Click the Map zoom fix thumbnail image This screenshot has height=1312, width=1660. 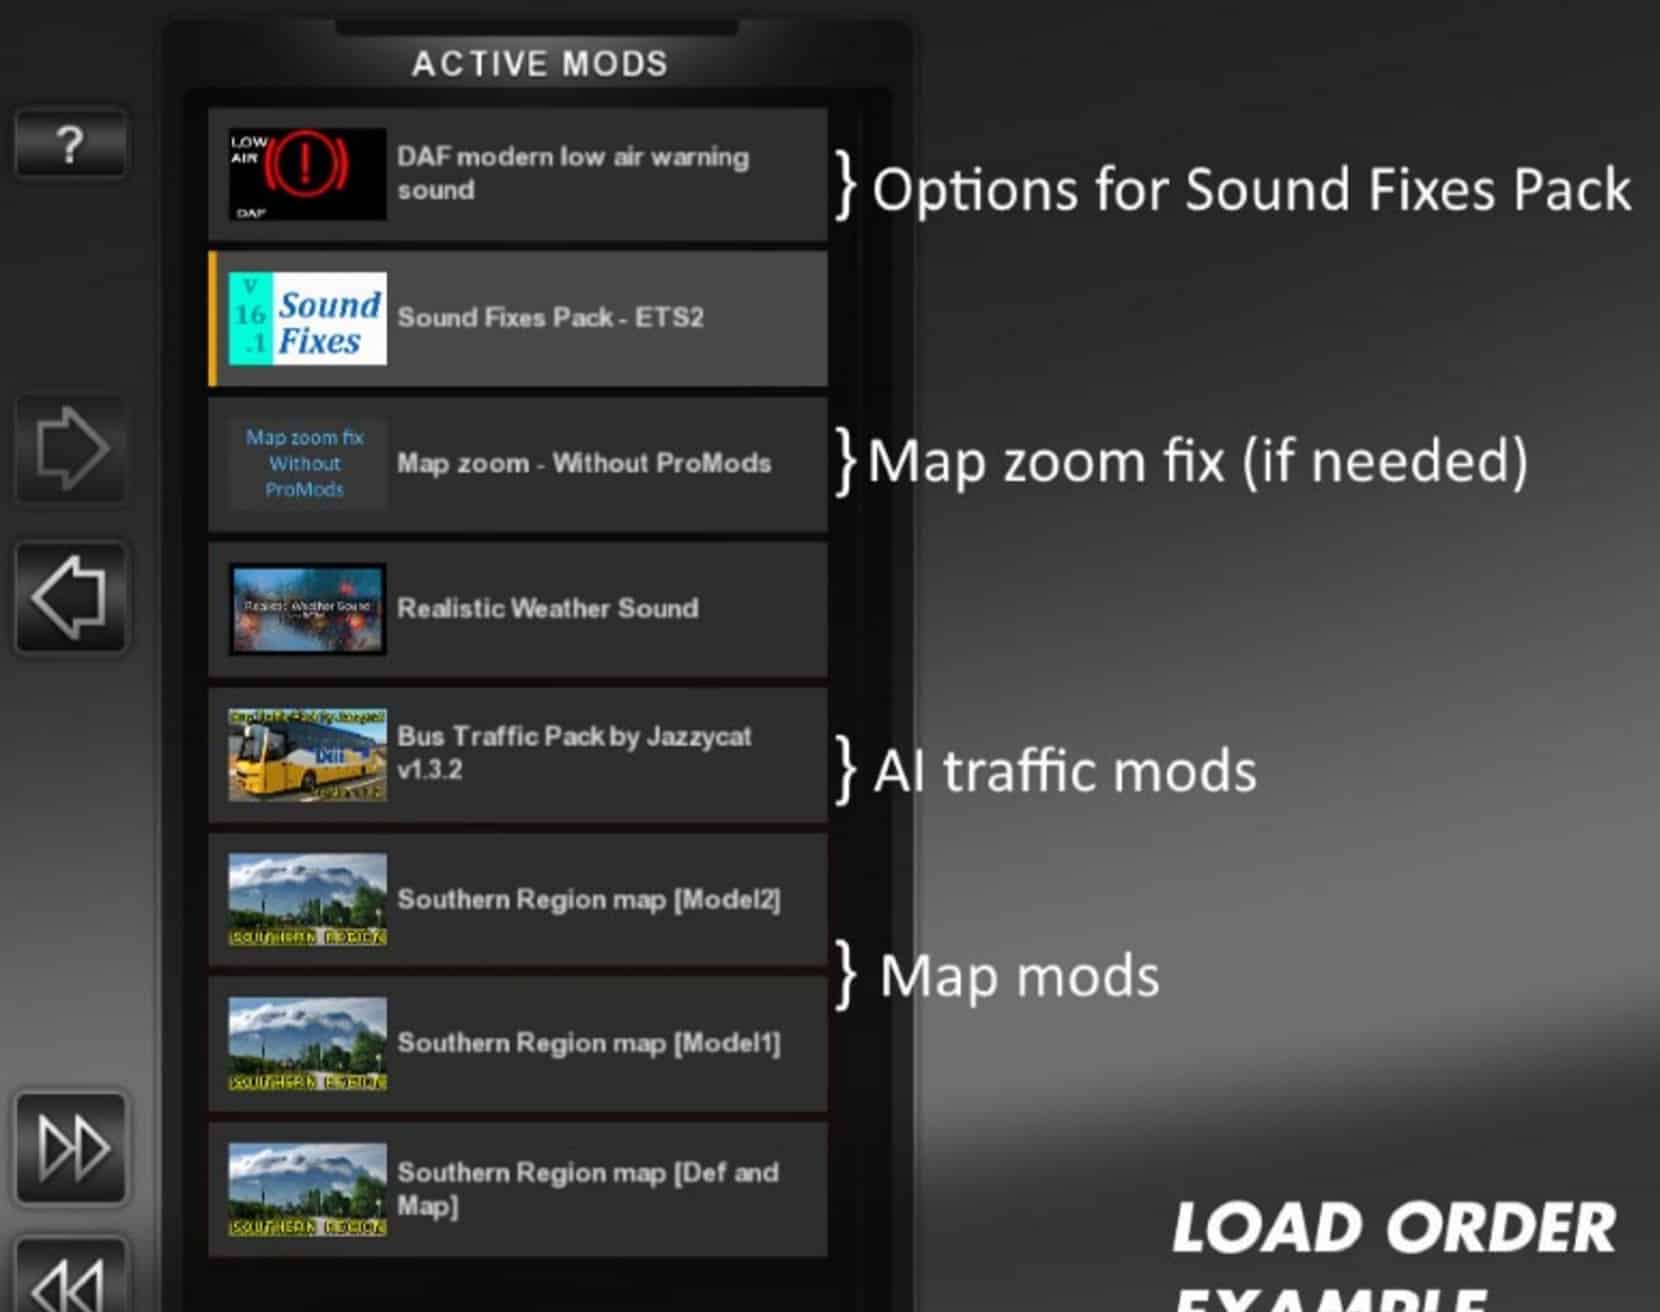(307, 463)
